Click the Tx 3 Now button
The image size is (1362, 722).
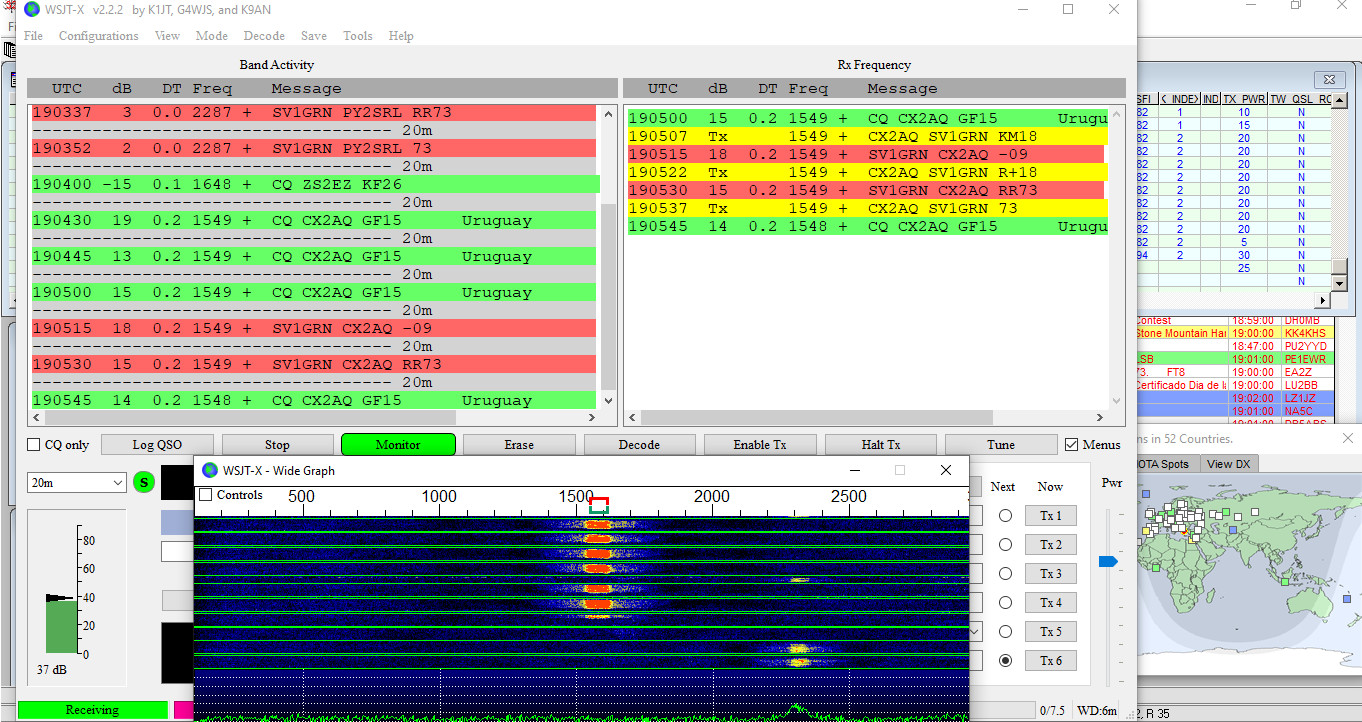point(1050,574)
